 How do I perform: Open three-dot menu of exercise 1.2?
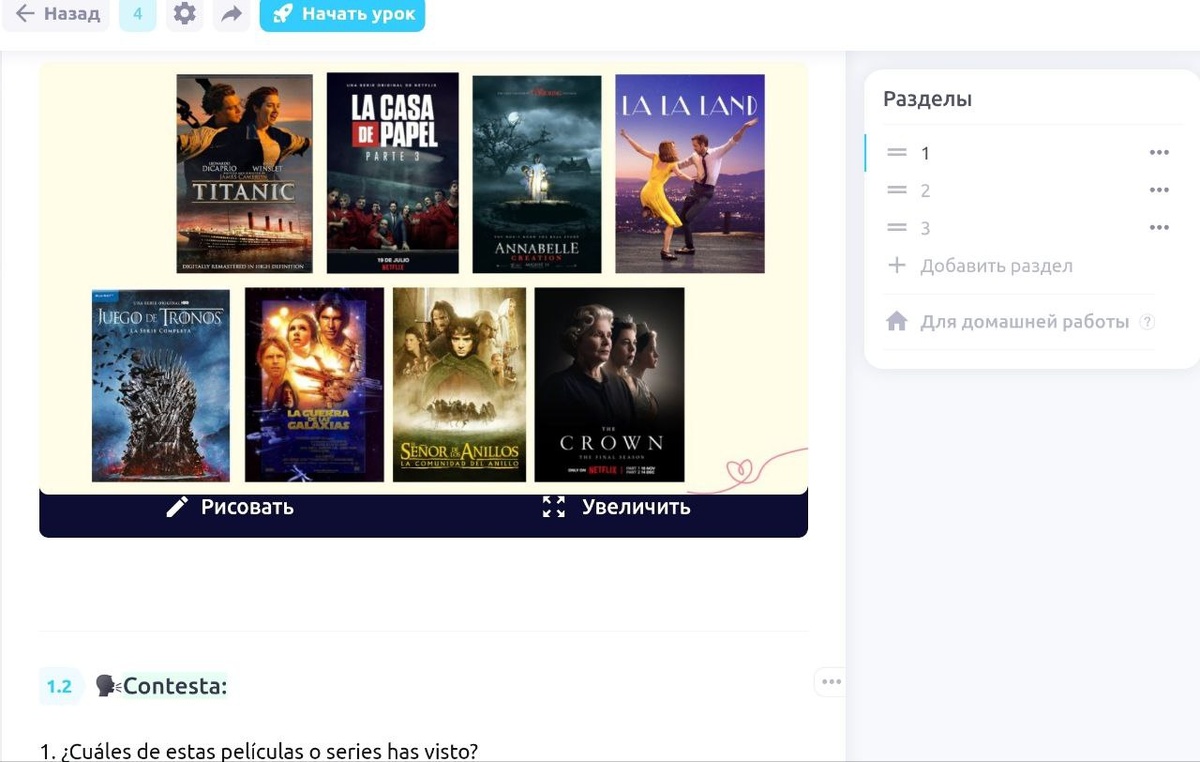[x=831, y=682]
